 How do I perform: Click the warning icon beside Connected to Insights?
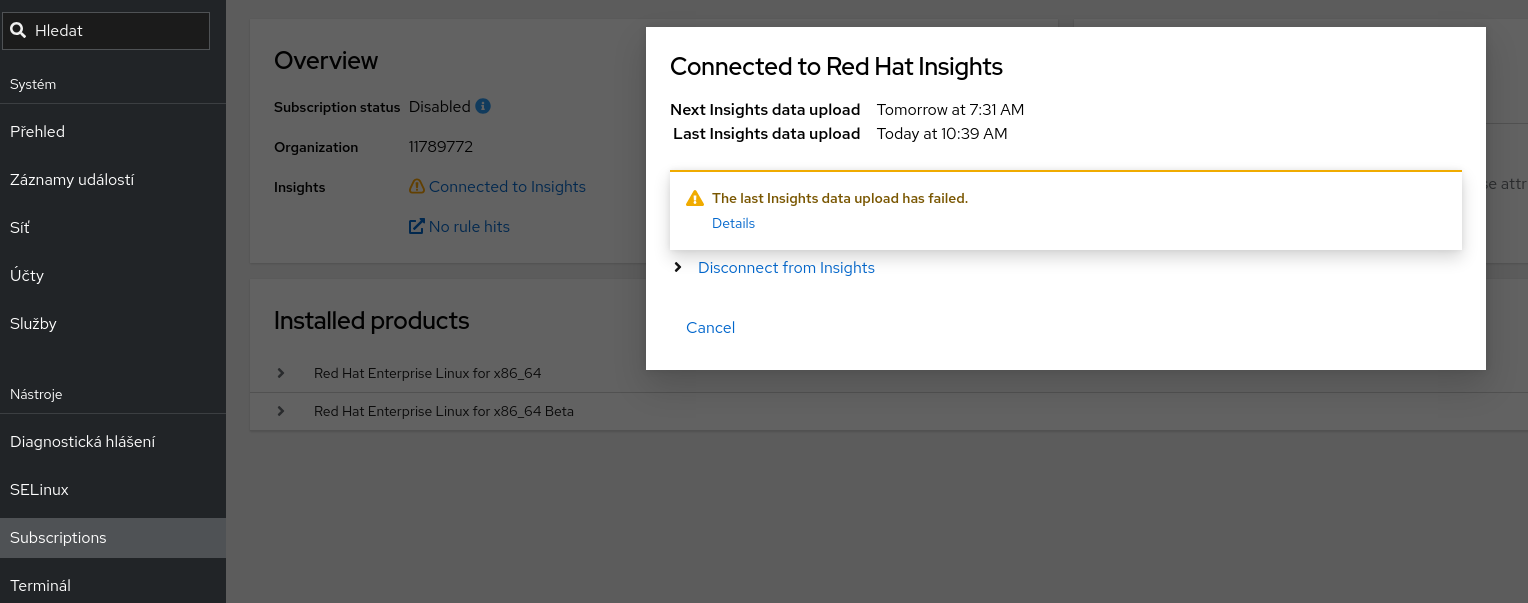click(417, 187)
